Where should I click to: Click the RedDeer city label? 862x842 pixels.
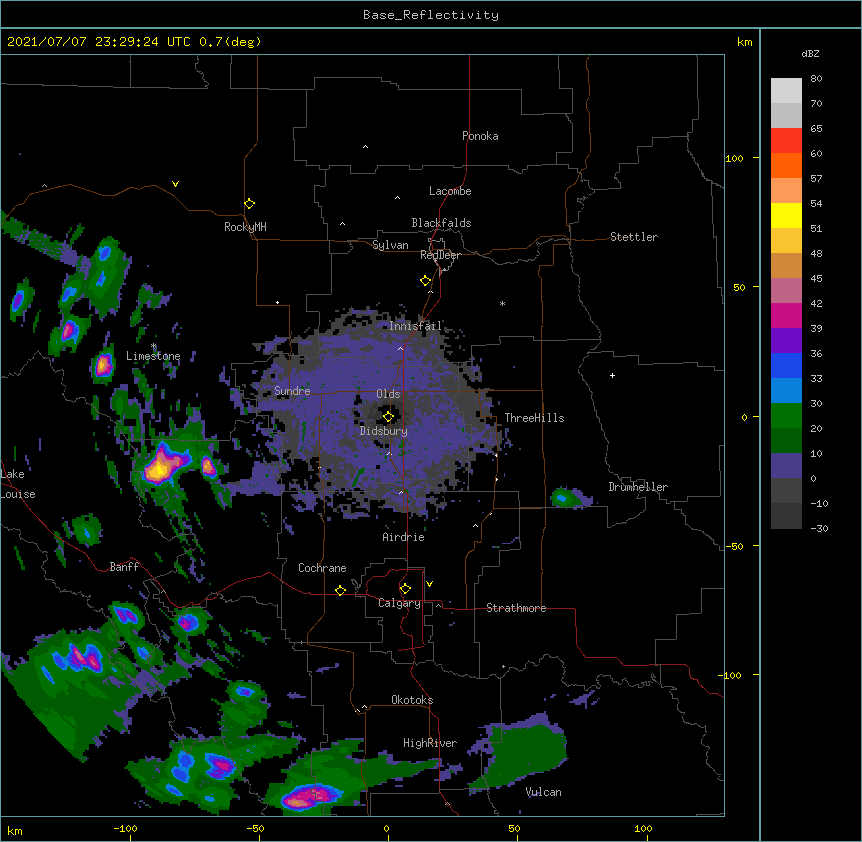coord(440,255)
